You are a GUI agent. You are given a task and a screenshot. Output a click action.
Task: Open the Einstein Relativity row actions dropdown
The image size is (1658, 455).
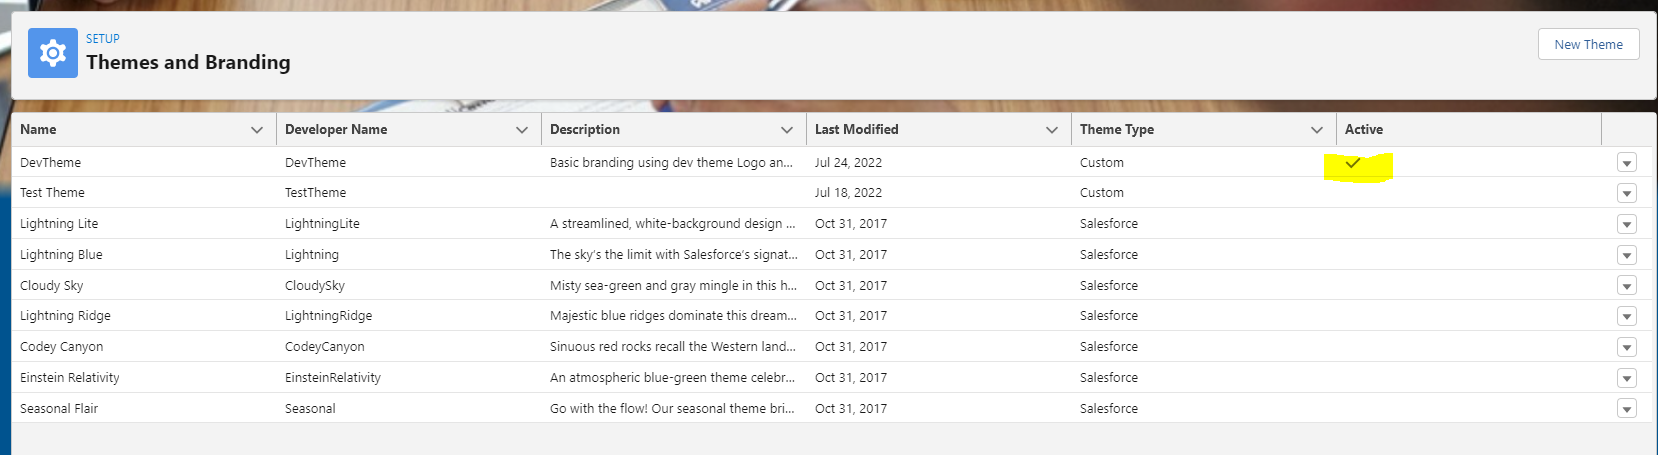[x=1626, y=378]
